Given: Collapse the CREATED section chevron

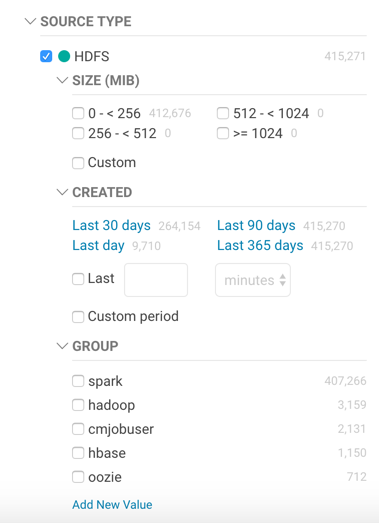Looking at the screenshot, I should 62,192.
